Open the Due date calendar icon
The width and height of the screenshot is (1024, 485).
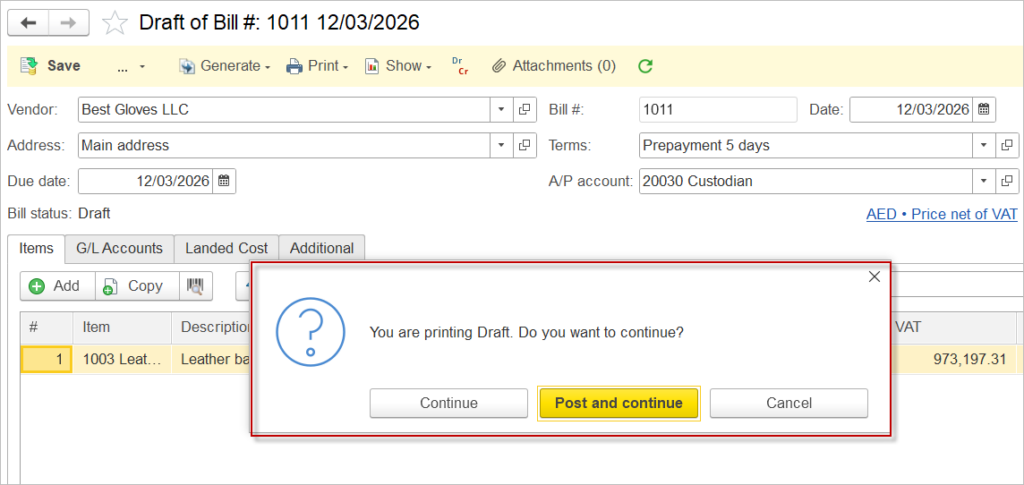tap(224, 181)
